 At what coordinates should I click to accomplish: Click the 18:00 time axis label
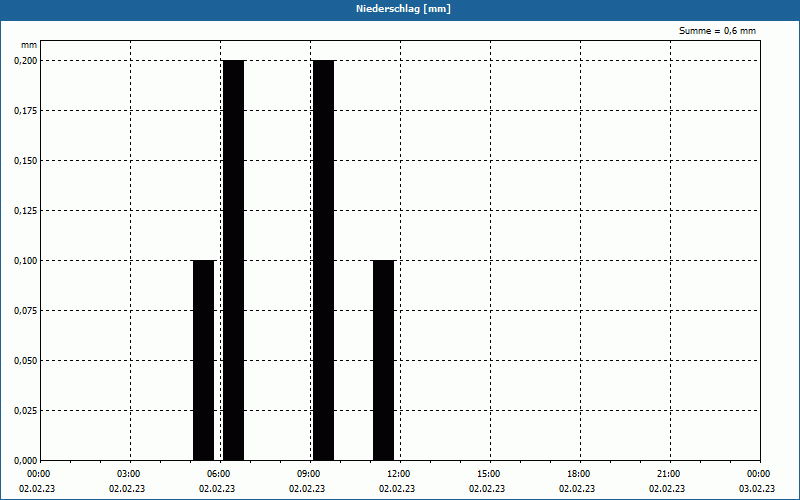(579, 474)
